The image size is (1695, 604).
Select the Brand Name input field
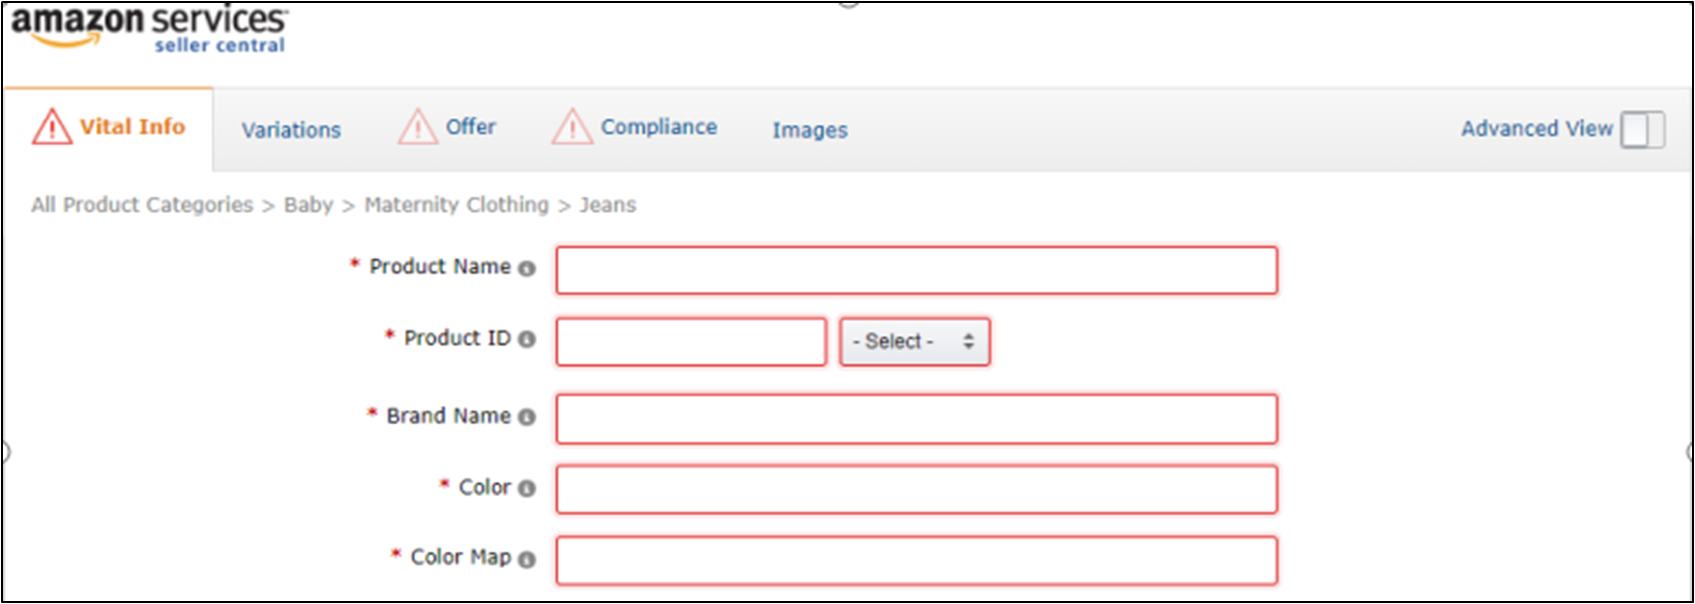[916, 419]
